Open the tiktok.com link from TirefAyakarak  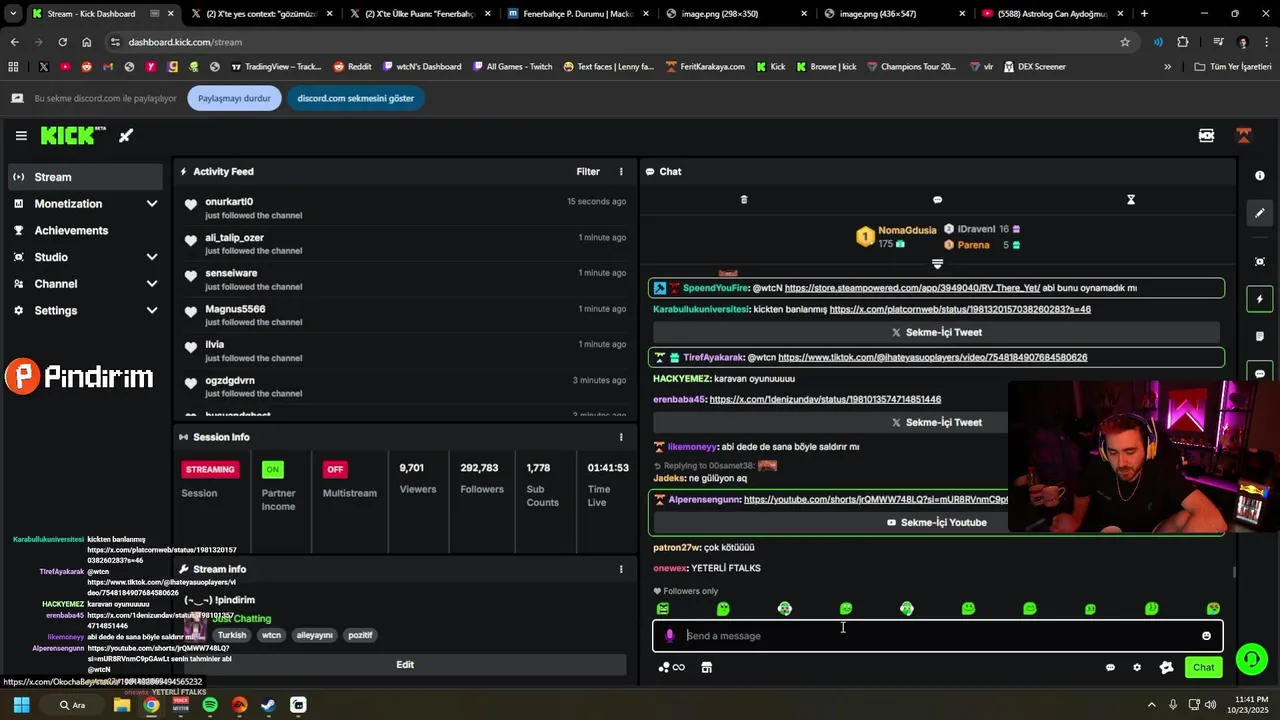pyautogui.click(x=932, y=358)
